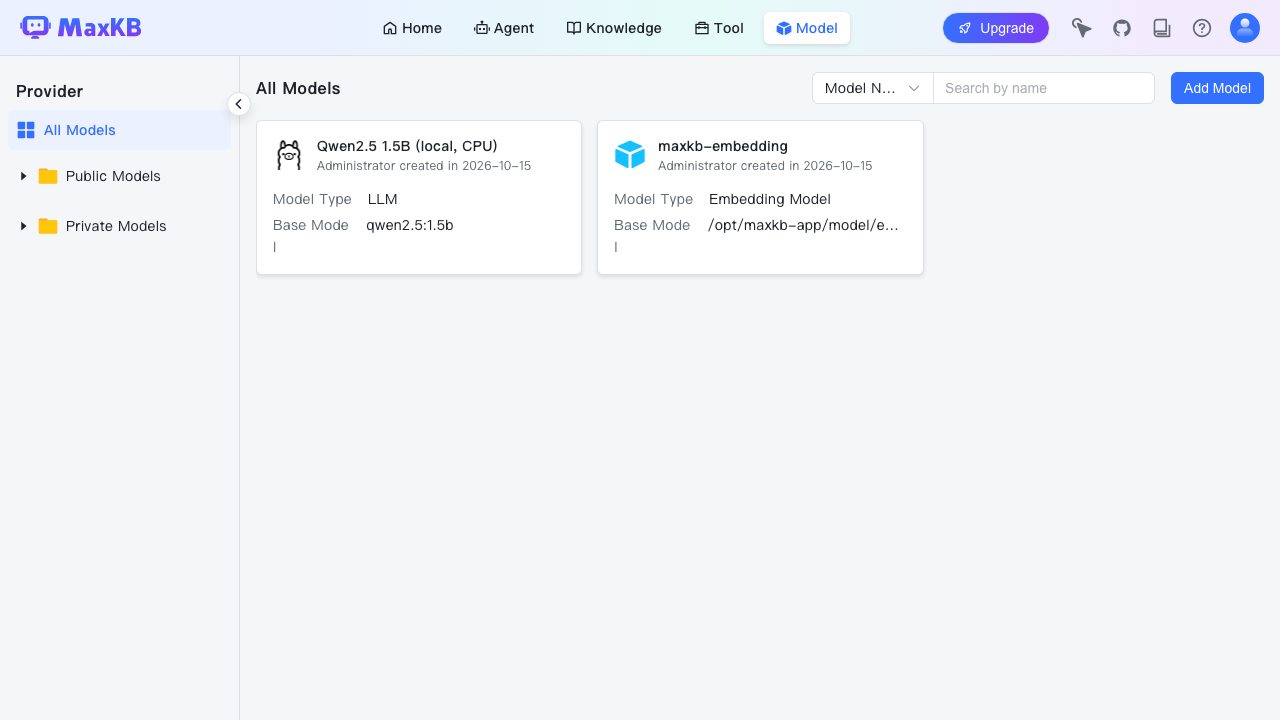The height and width of the screenshot is (720, 1280).
Task: Click the Public Models folder icon
Action: point(48,176)
